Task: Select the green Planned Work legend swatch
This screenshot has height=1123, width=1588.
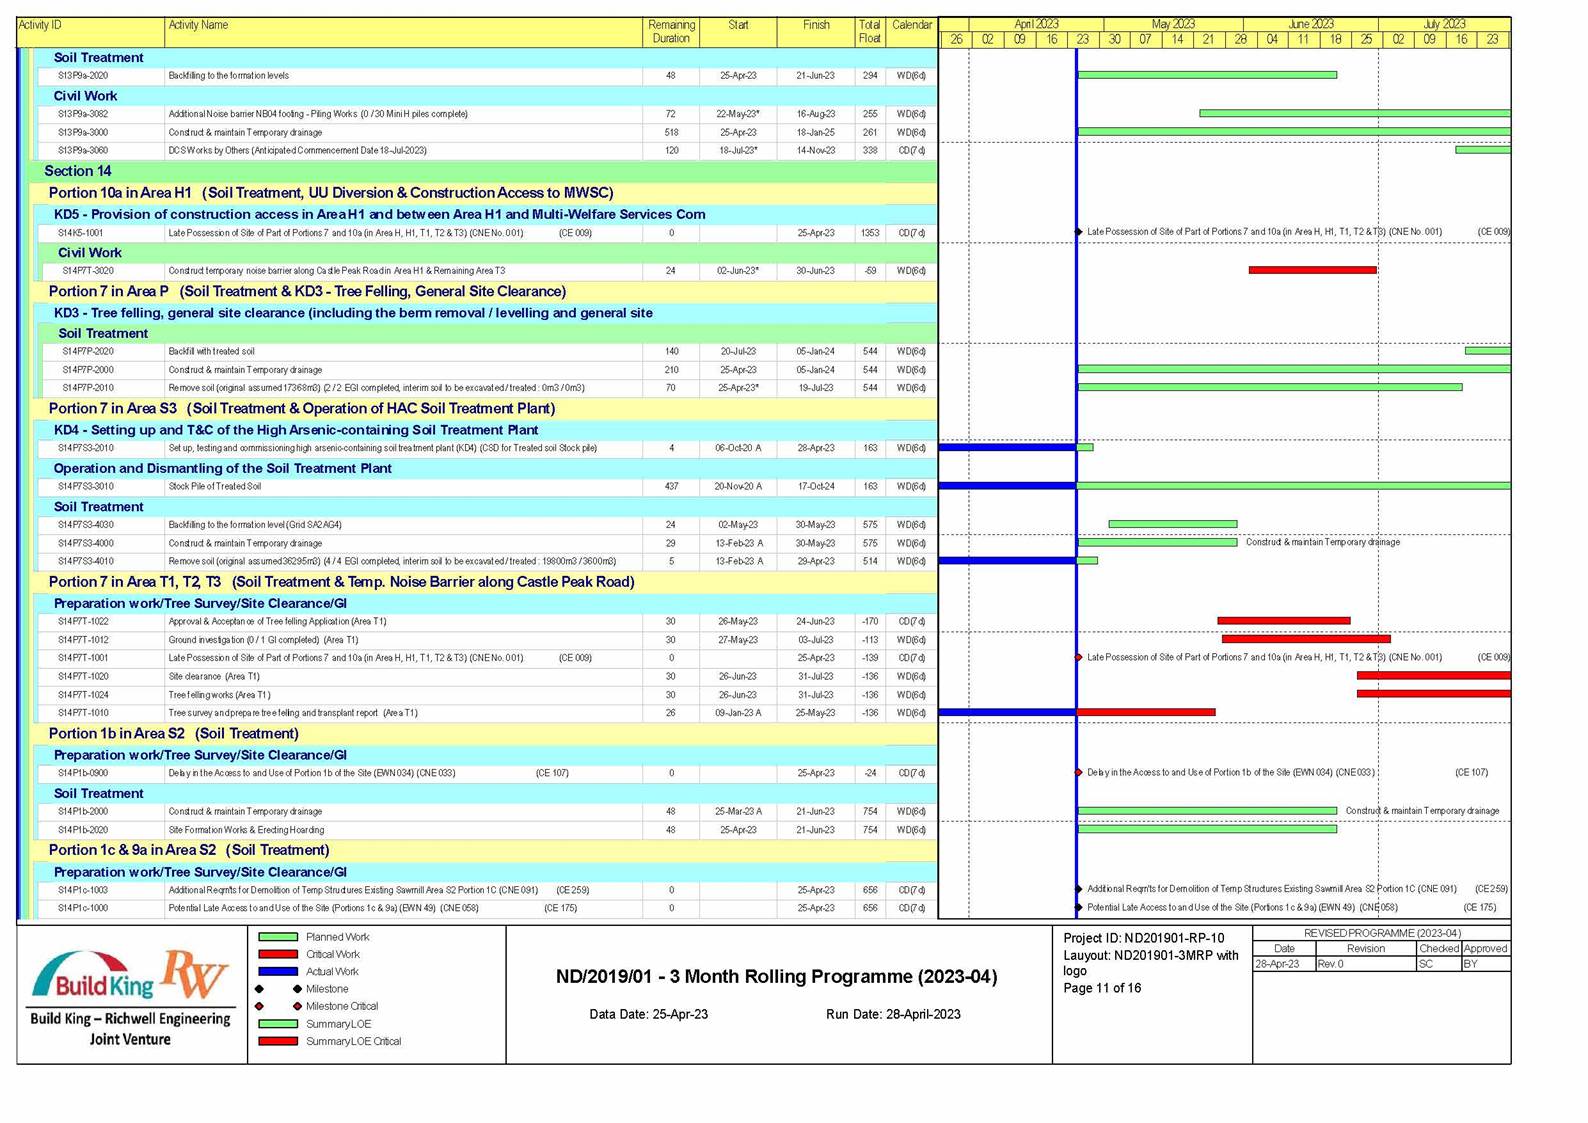Action: point(278,937)
